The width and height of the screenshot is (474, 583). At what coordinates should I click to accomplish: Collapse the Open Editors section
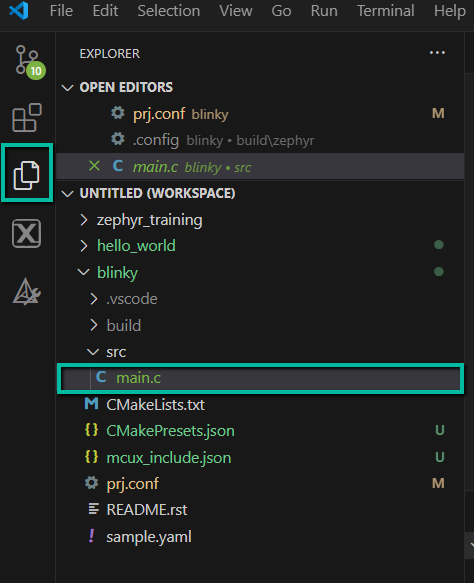(x=67, y=88)
